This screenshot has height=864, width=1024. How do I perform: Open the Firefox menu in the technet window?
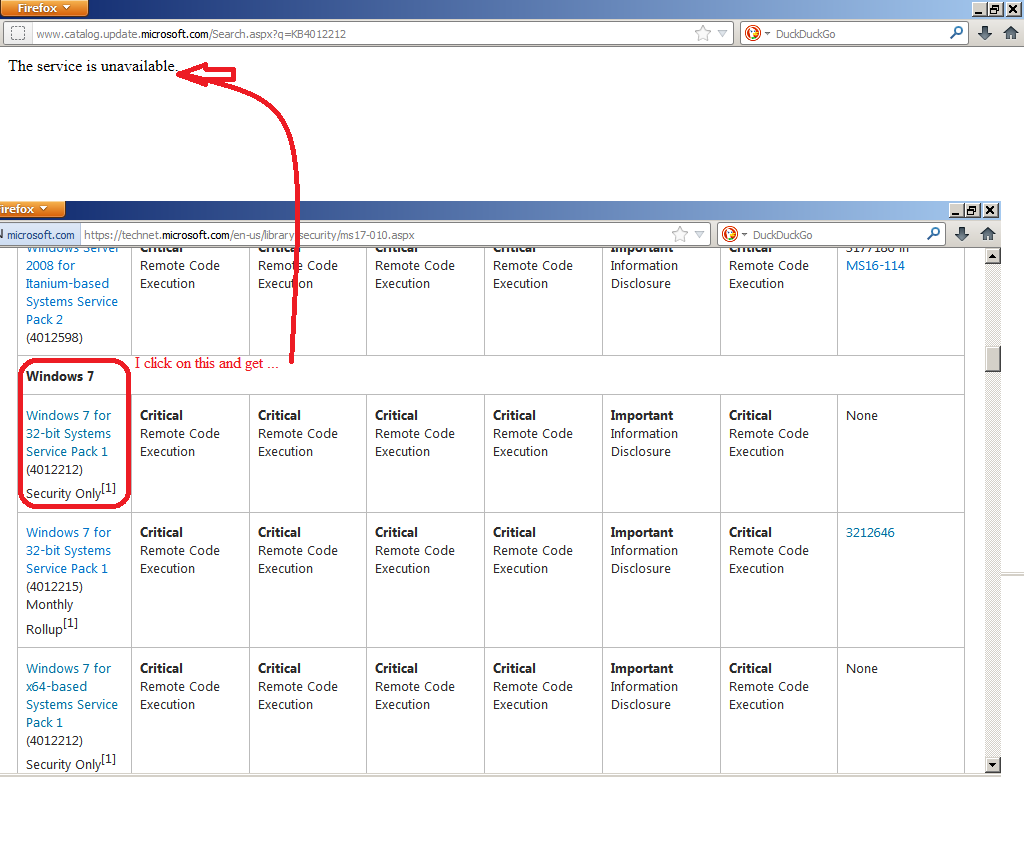pyautogui.click(x=31, y=209)
